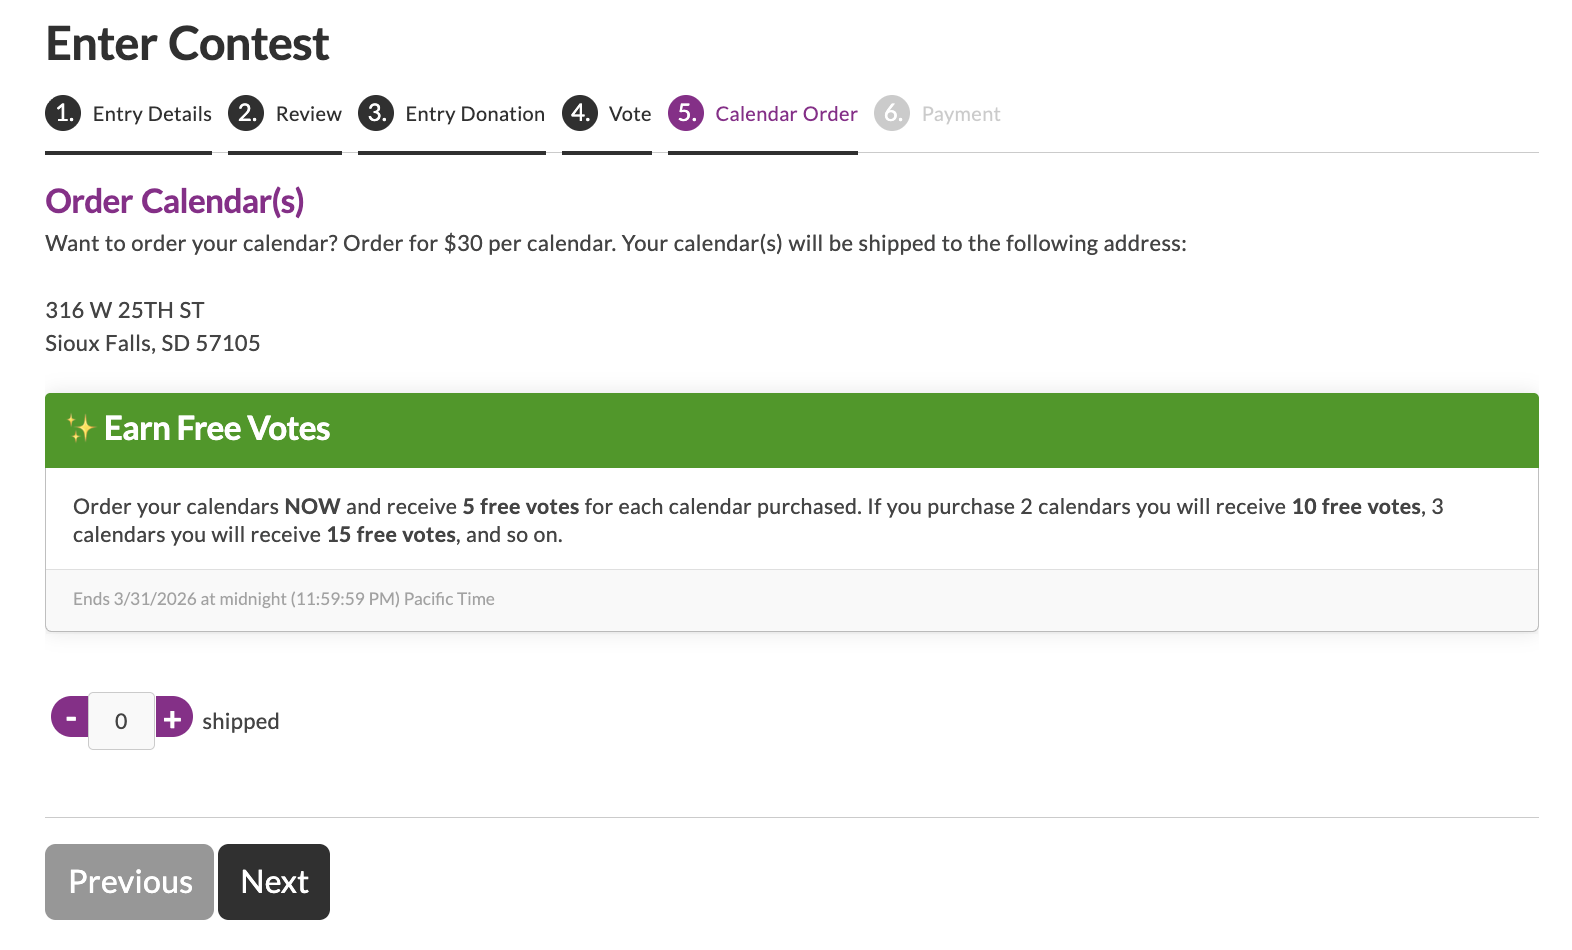Click the step 4 circle icon
Screen dimensions: 1572x950
click(x=580, y=113)
